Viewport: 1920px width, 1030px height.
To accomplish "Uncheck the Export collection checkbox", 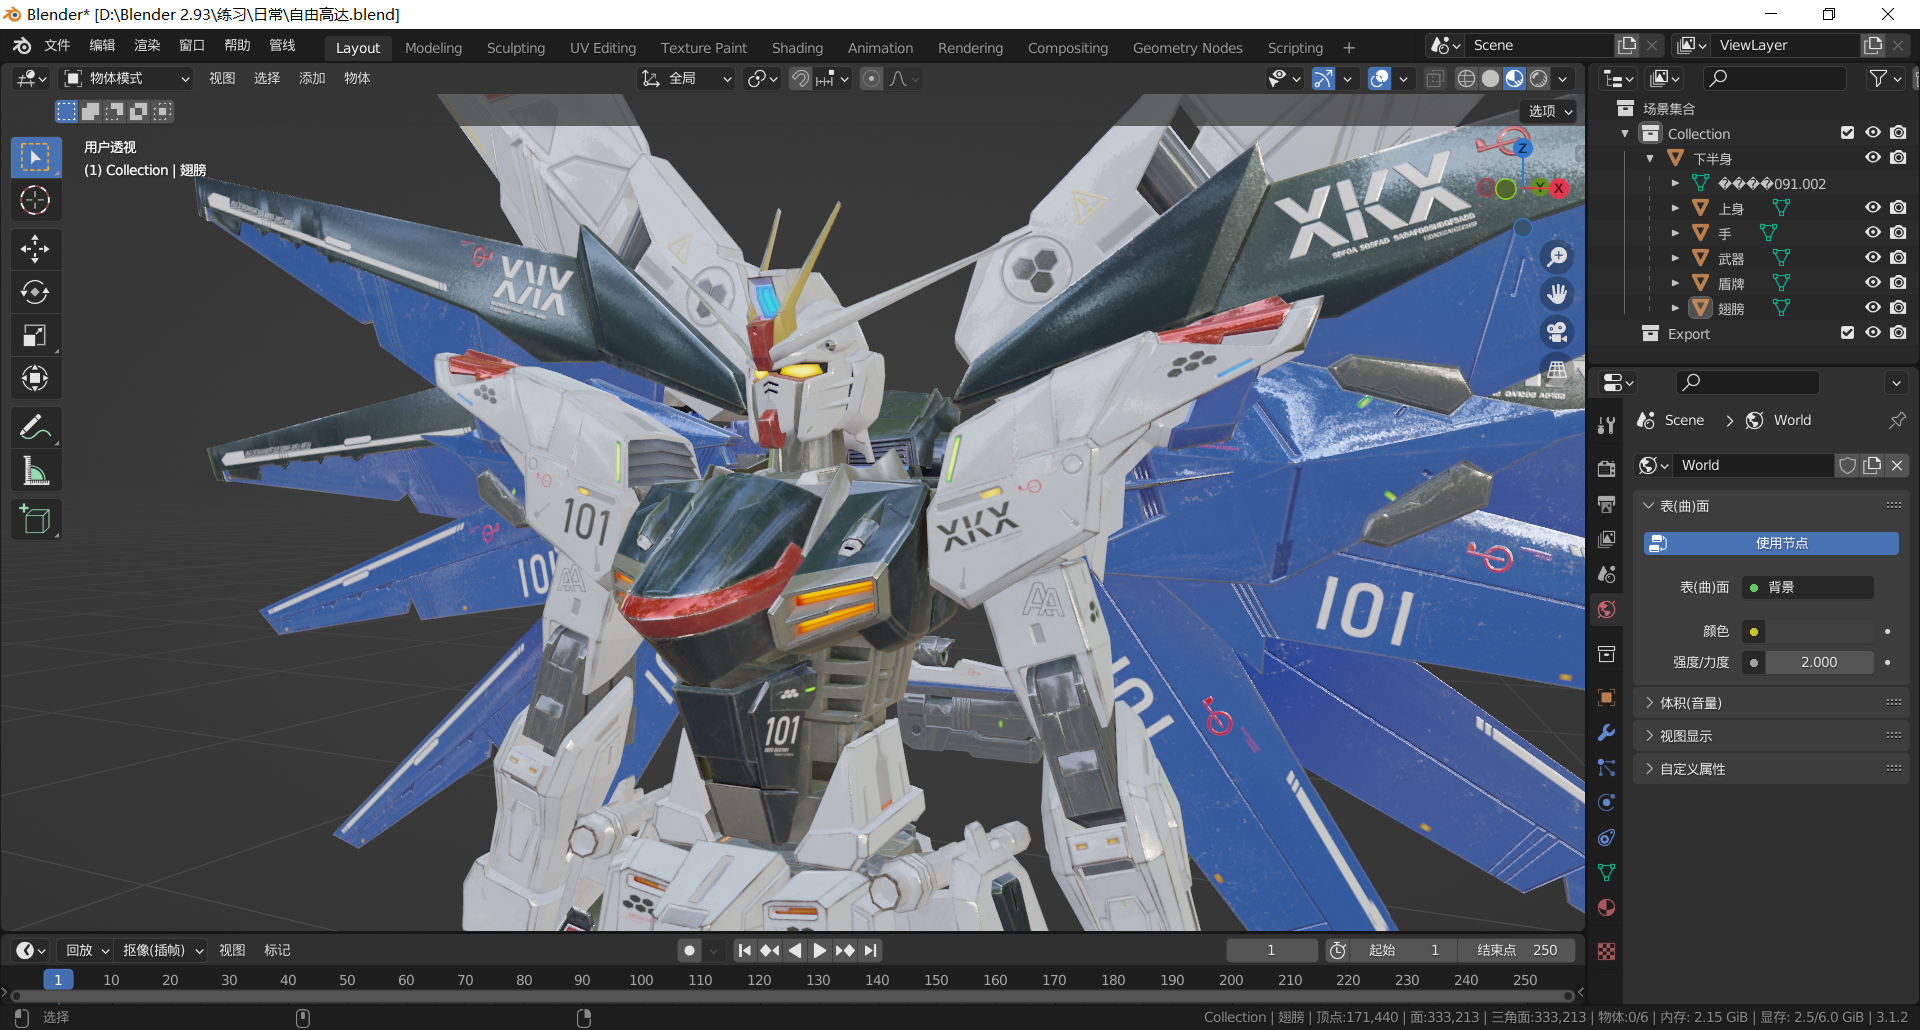I will coord(1847,333).
